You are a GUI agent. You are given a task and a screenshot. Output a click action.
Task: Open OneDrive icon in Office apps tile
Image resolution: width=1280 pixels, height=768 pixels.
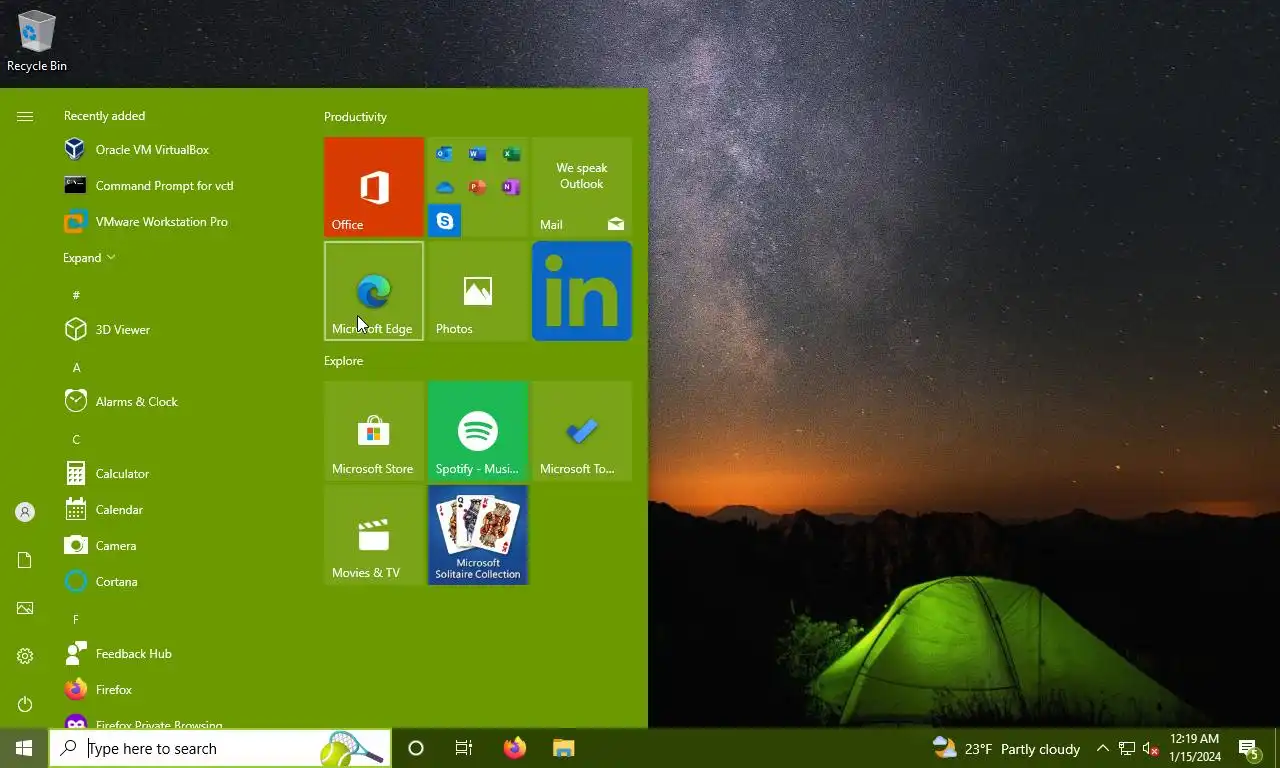[x=444, y=187]
